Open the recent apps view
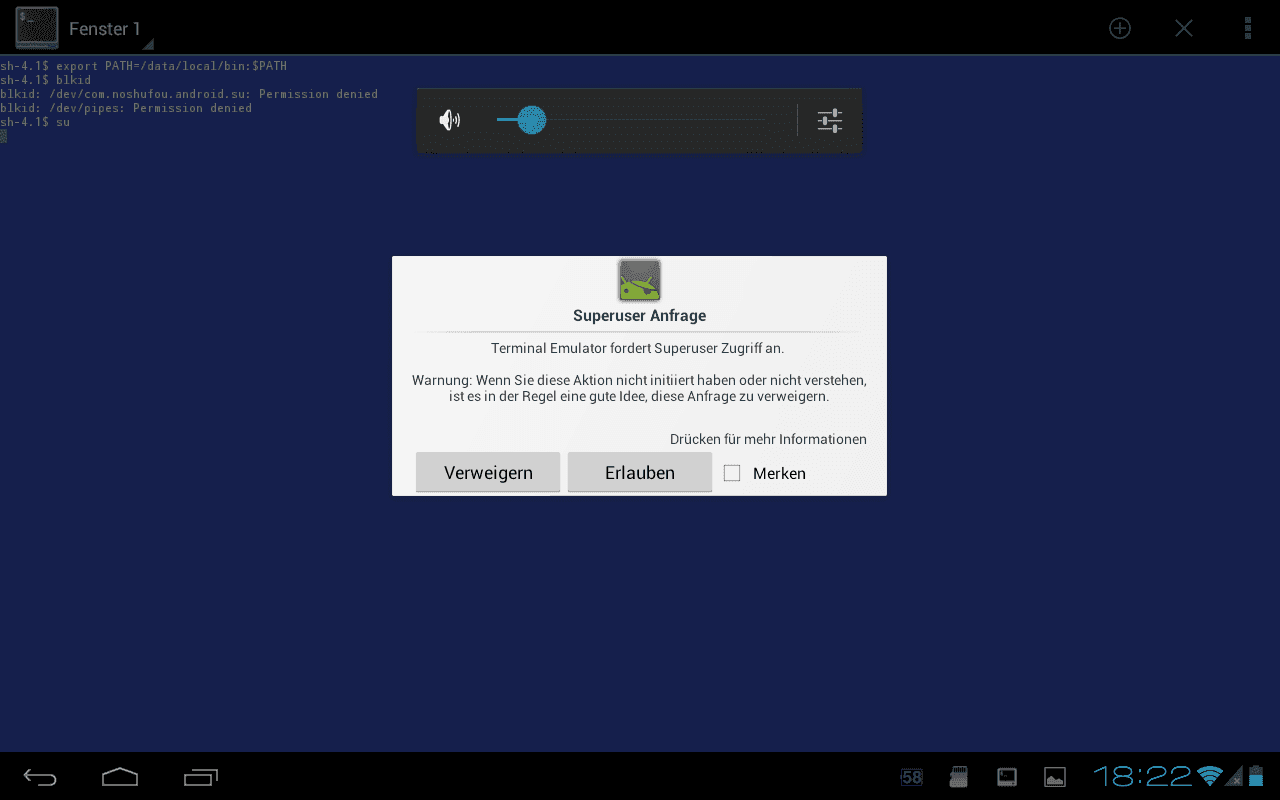This screenshot has width=1280, height=800. point(201,777)
